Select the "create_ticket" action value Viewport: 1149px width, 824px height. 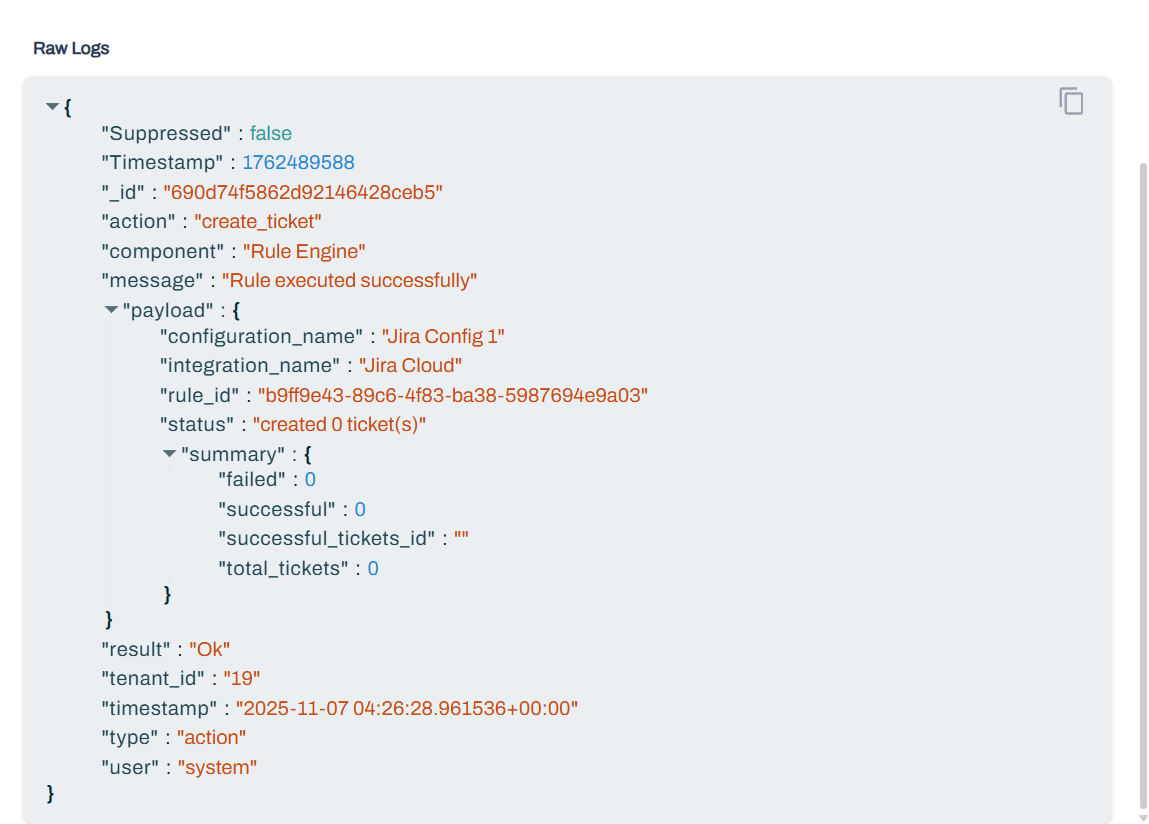[x=257, y=222]
